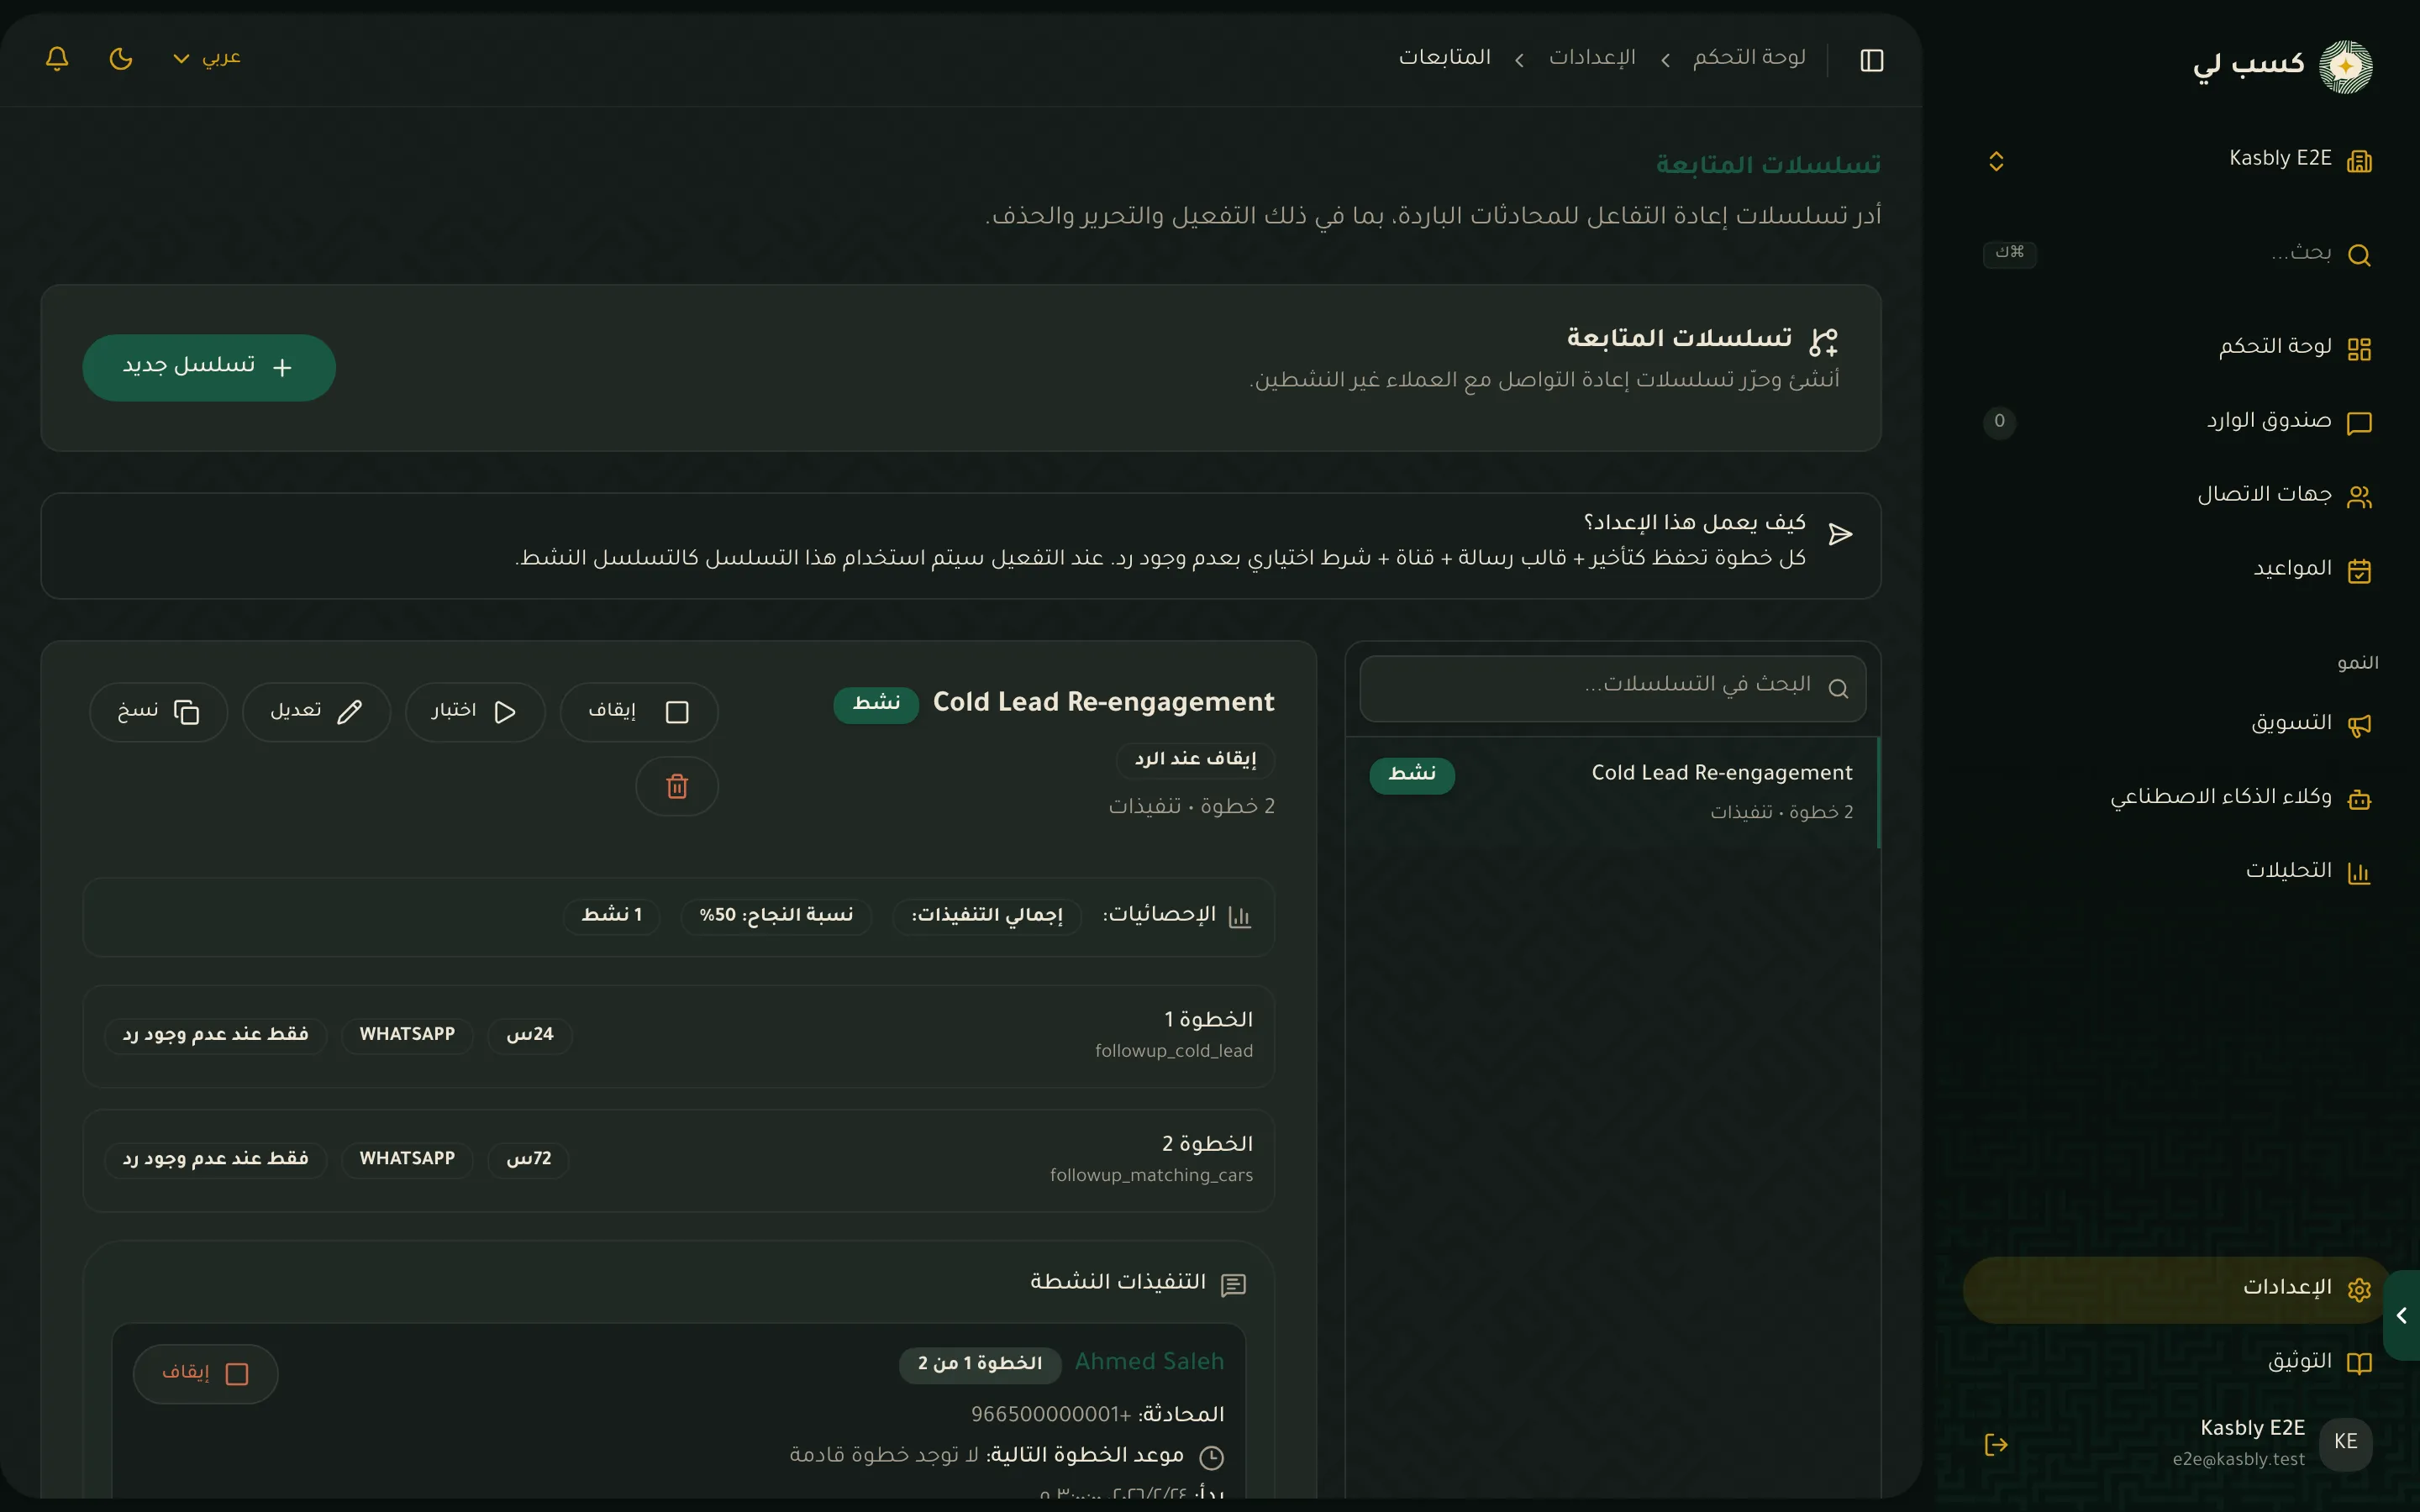Click the التوثيق book icon

click(x=2359, y=1364)
